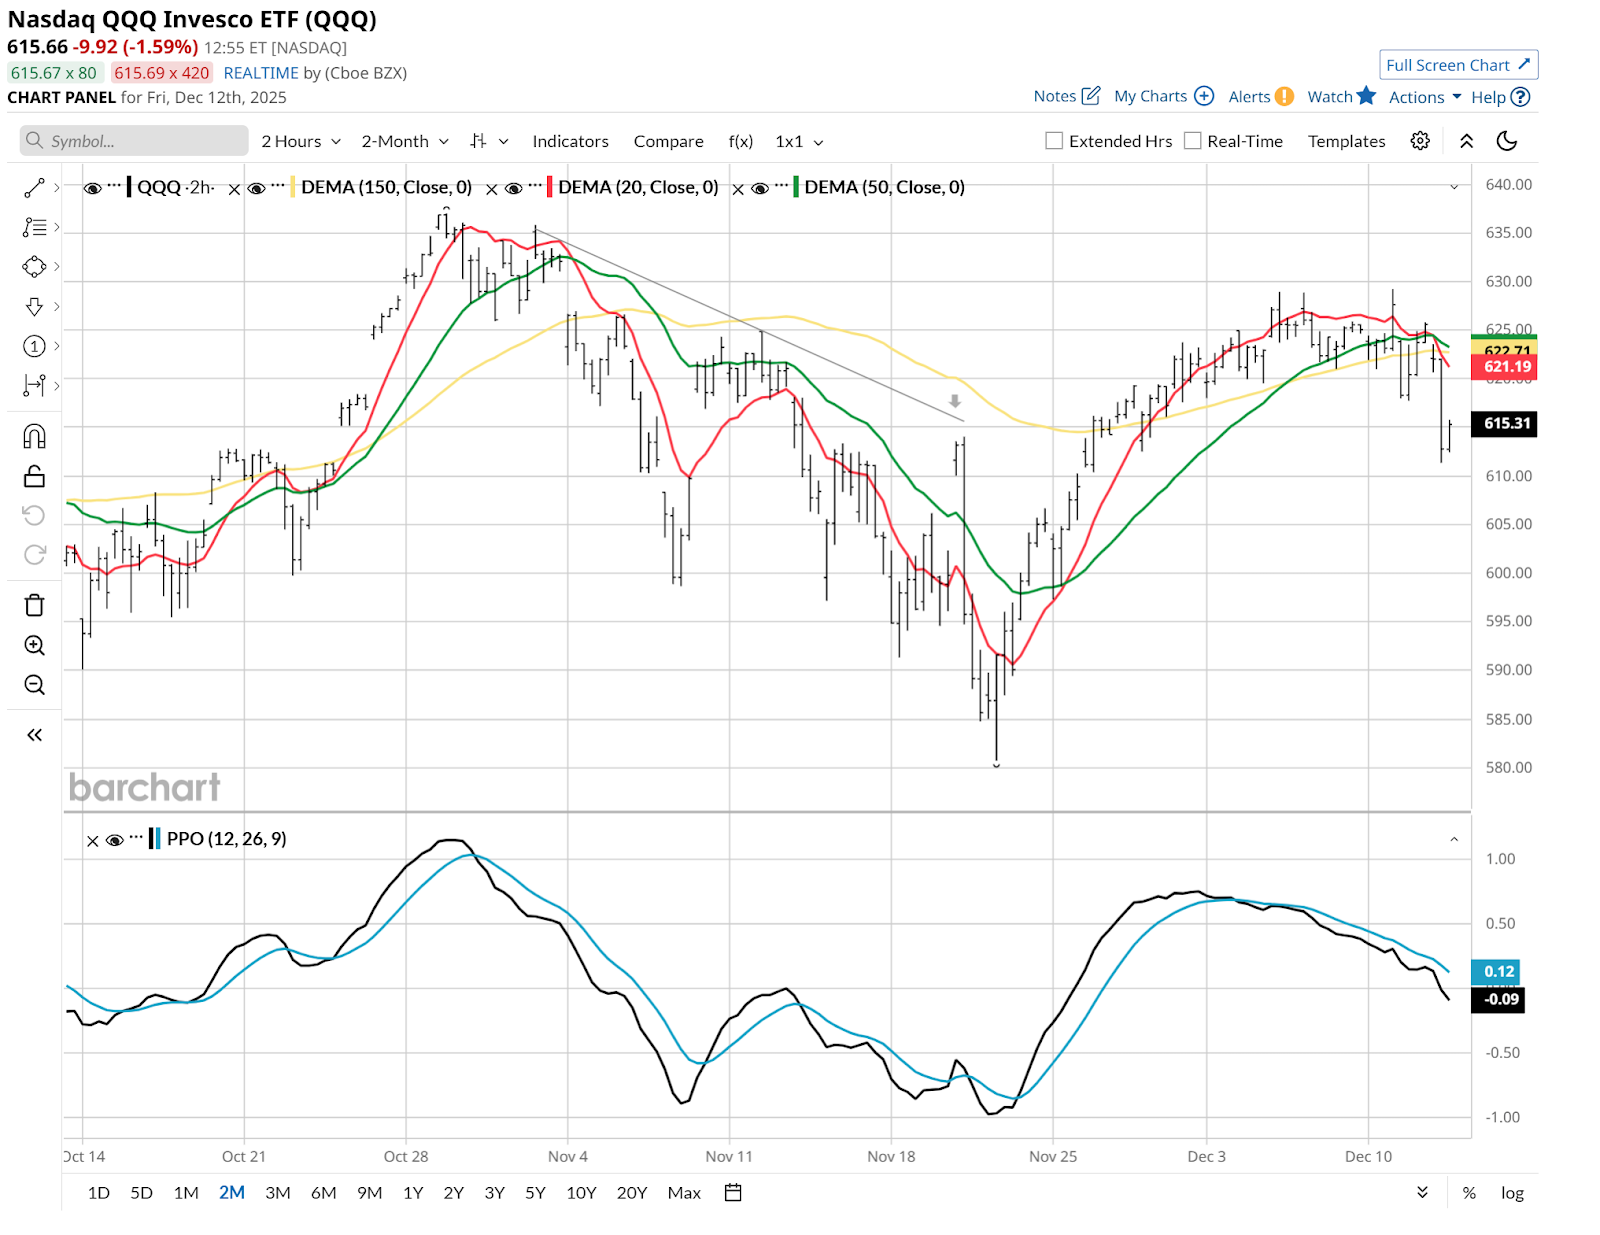This screenshot has height=1235, width=1600.
Task: Open more options for DEMA (150)
Action: point(278,186)
